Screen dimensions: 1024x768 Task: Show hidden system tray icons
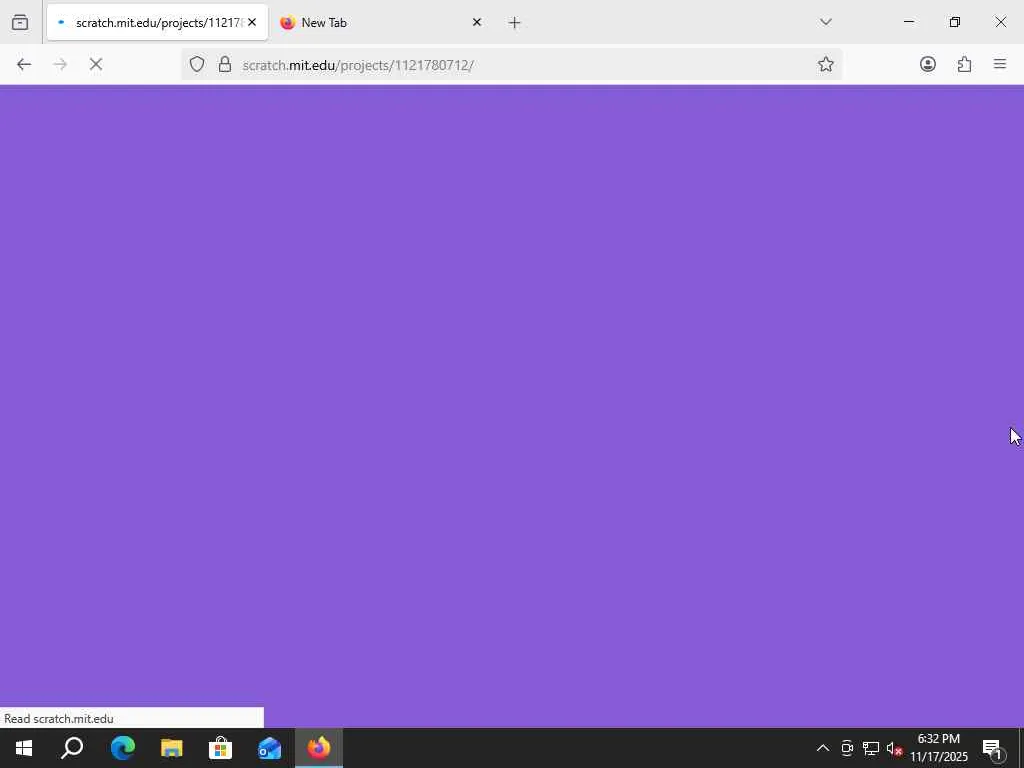(823, 748)
